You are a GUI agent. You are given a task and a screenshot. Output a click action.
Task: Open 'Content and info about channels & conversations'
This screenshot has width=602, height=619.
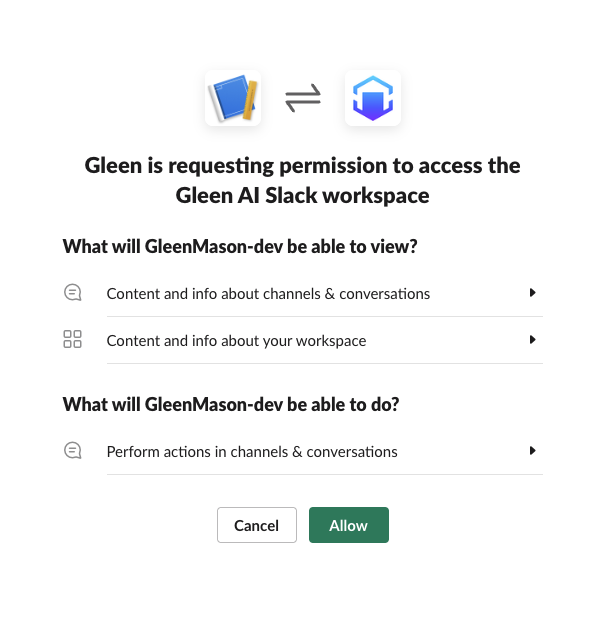coord(268,294)
